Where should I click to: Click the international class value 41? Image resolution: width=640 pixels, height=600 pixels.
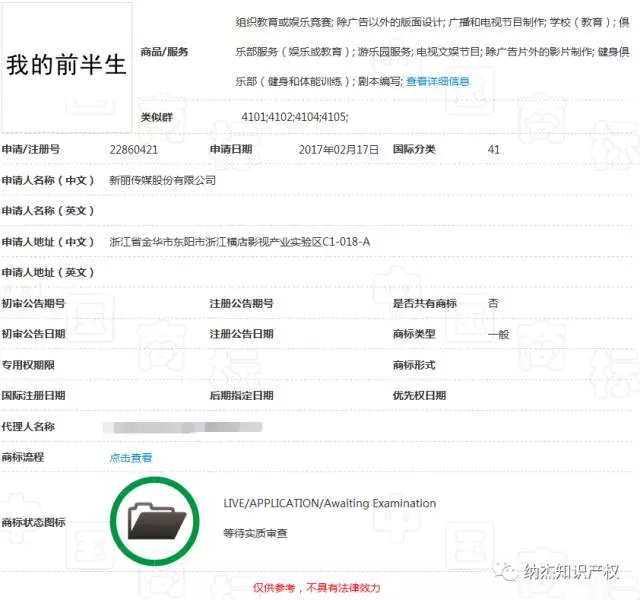[494, 149]
